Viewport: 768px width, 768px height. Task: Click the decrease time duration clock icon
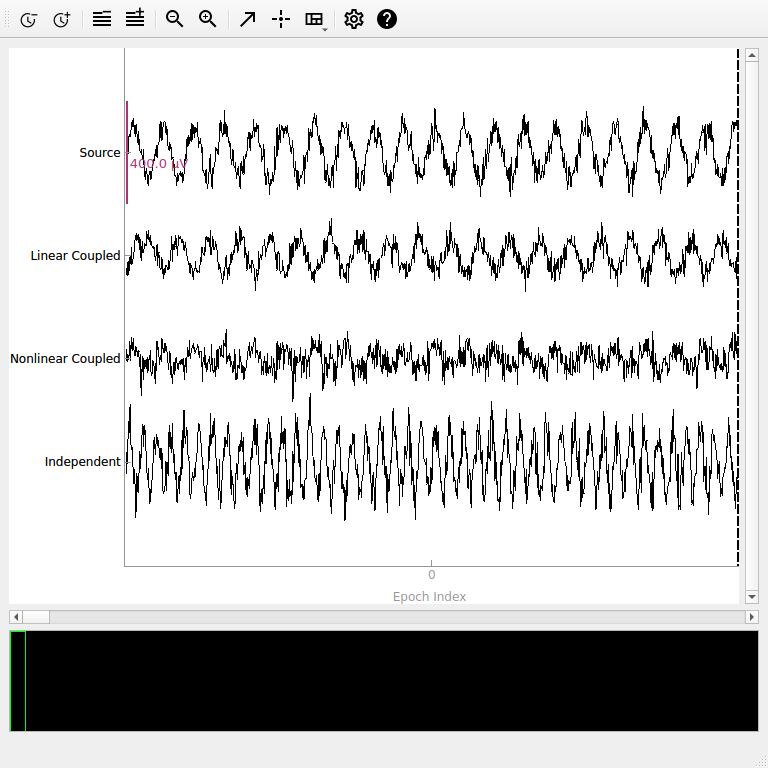click(28, 19)
